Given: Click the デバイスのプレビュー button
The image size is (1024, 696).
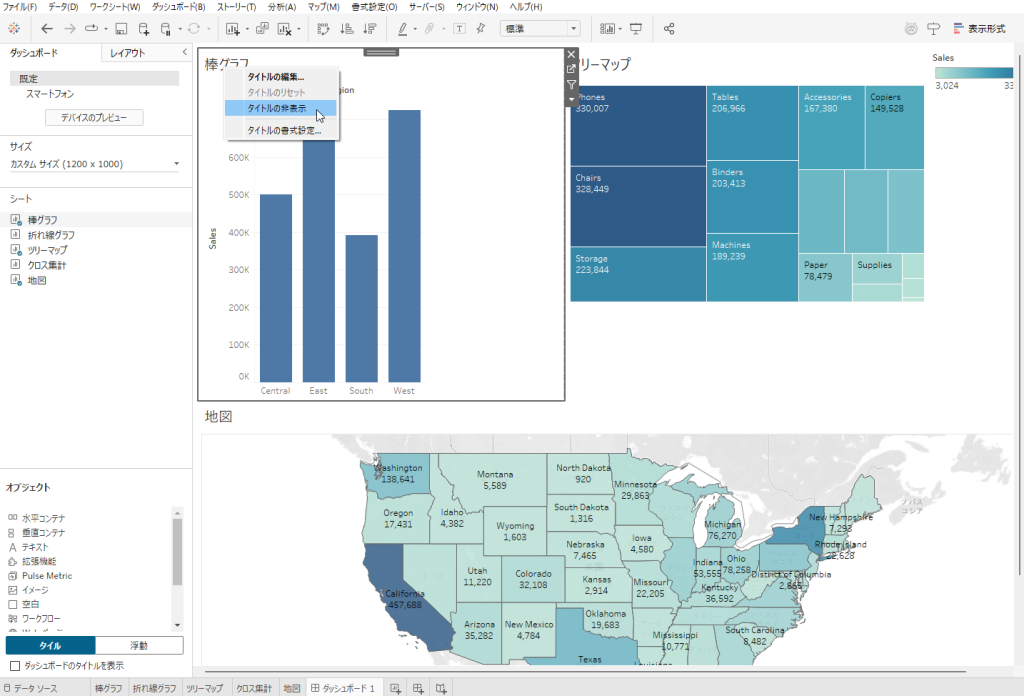Looking at the screenshot, I should [x=94, y=118].
